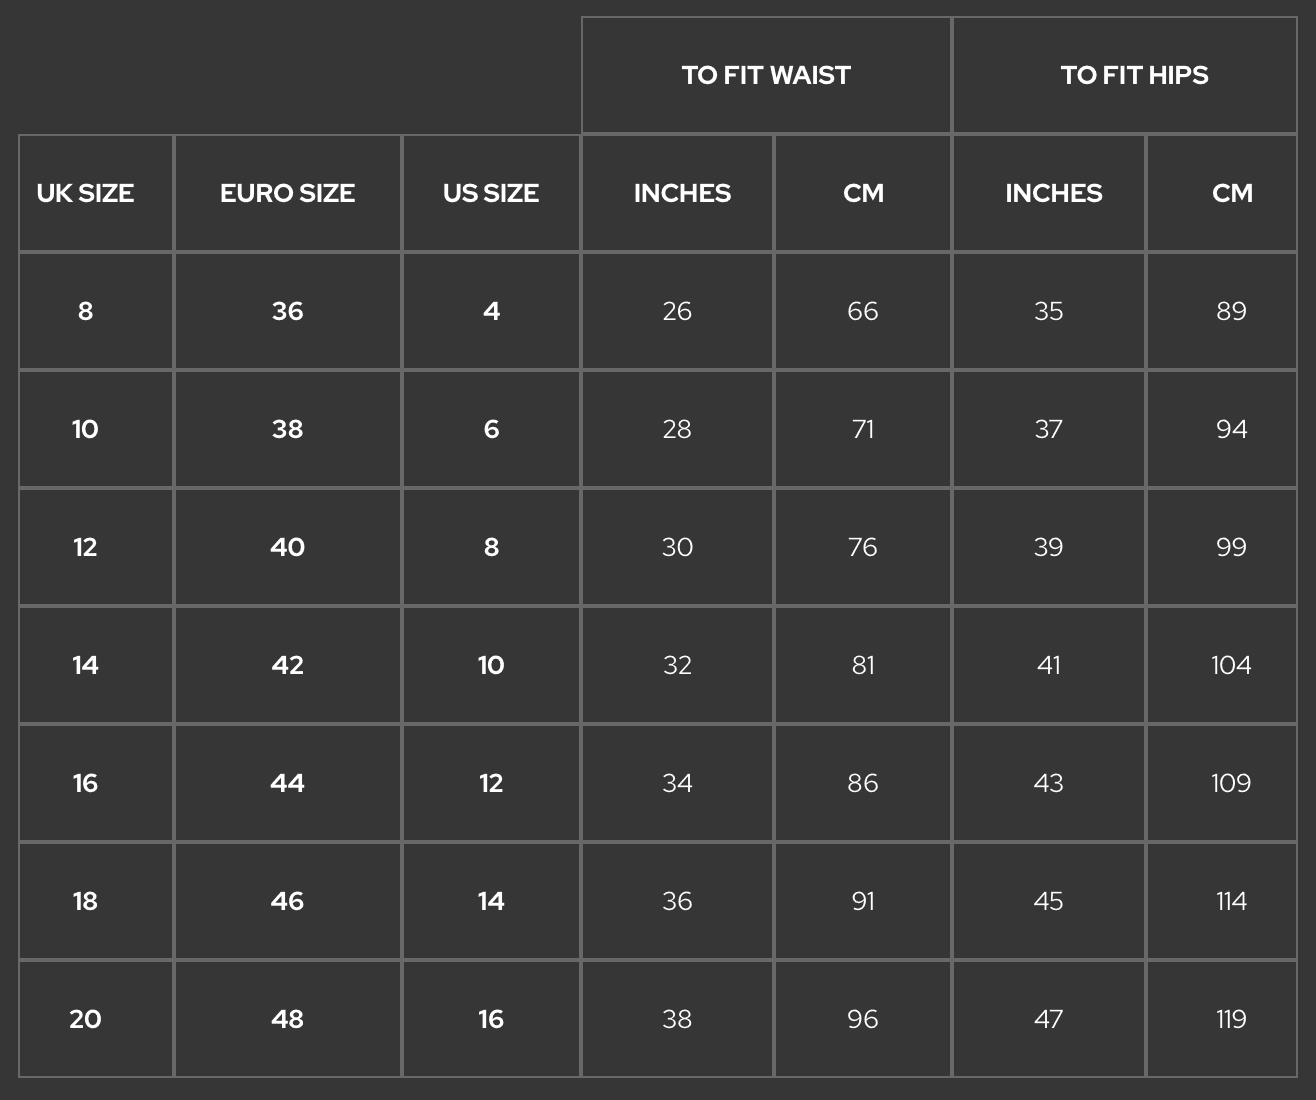Click UK size 20 cell
This screenshot has height=1100, width=1316.
pos(85,1019)
